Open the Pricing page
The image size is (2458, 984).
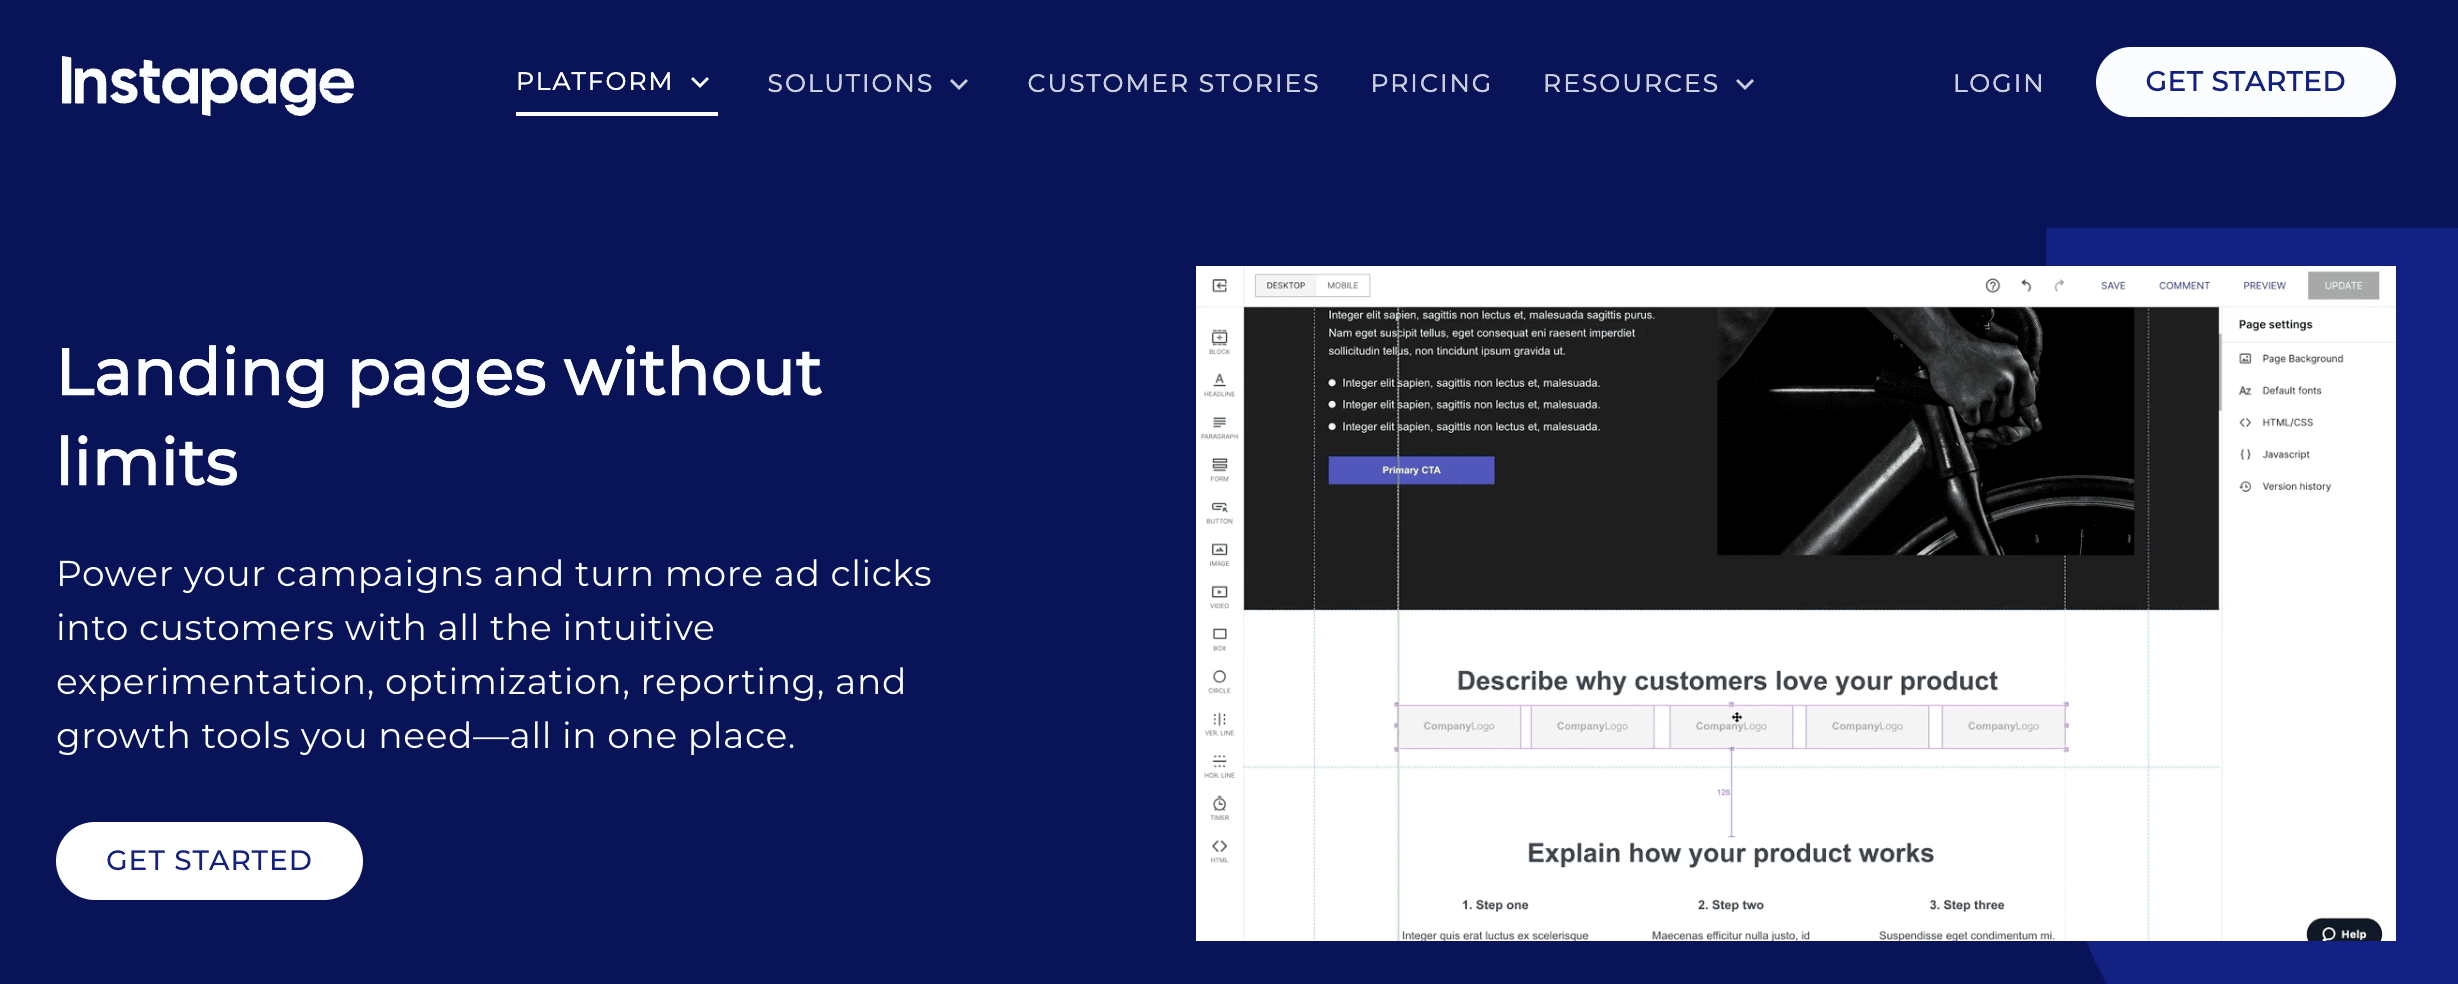click(1431, 83)
